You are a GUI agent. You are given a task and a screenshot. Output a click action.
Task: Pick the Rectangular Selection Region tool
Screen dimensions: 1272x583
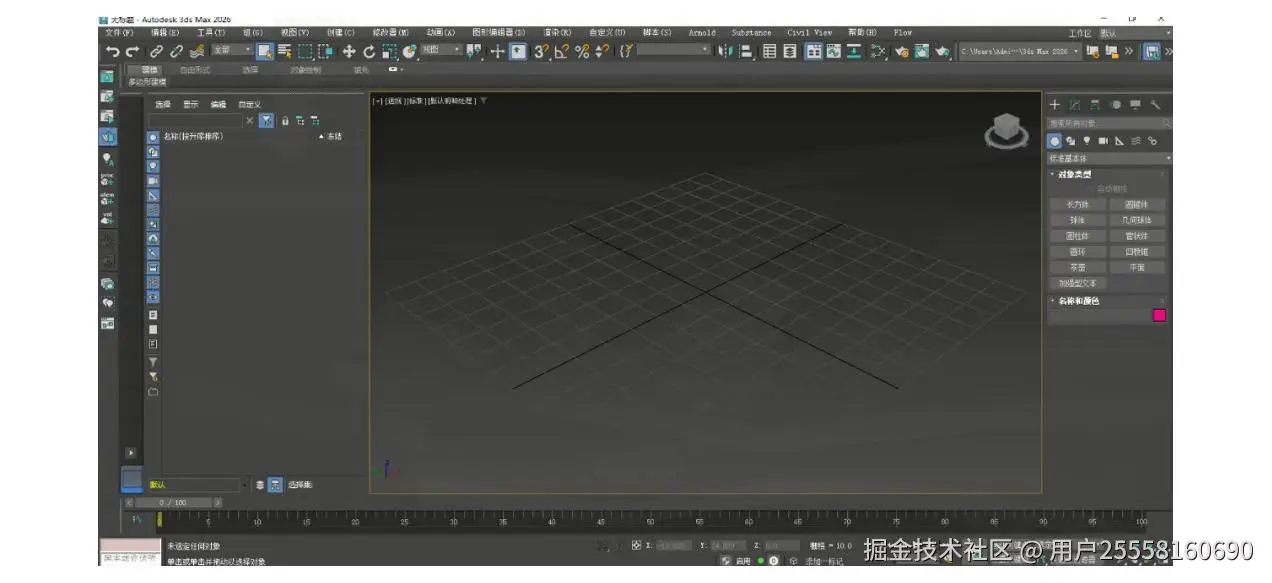(x=305, y=51)
